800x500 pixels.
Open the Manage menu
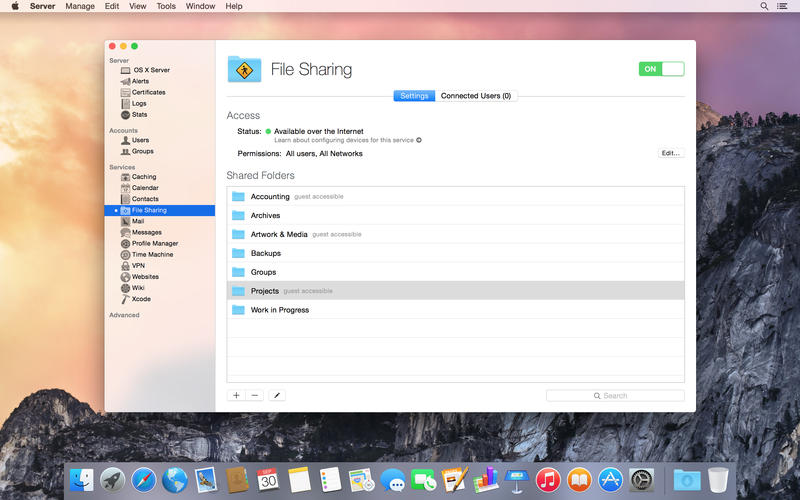(80, 6)
